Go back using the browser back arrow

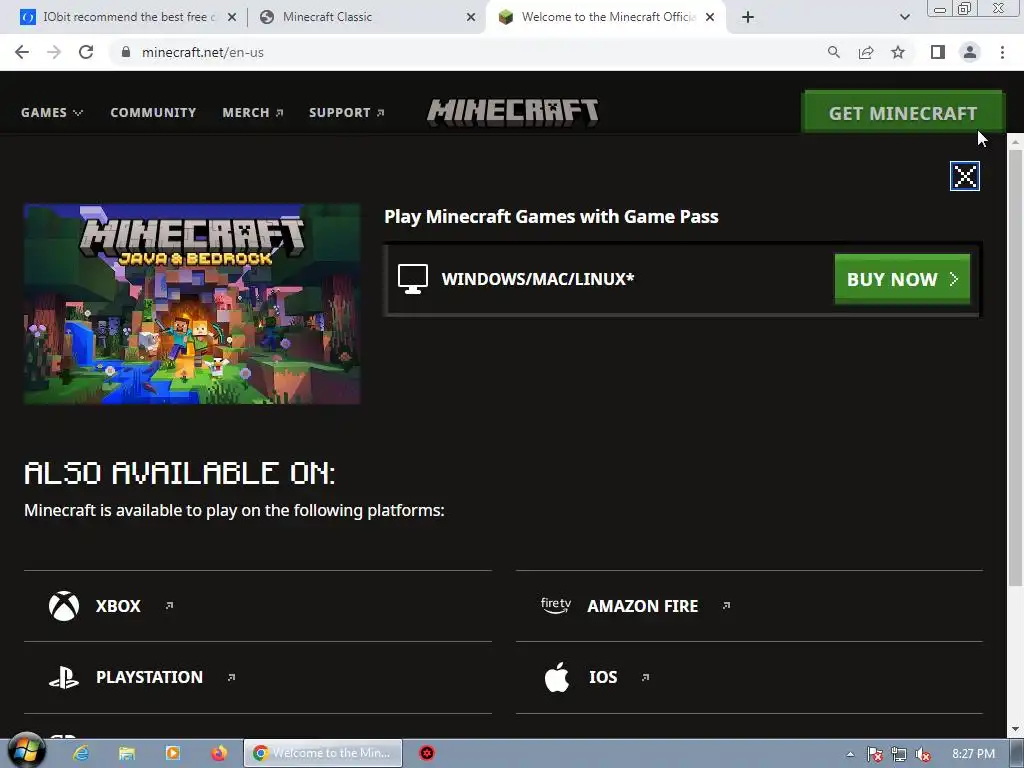point(22,52)
